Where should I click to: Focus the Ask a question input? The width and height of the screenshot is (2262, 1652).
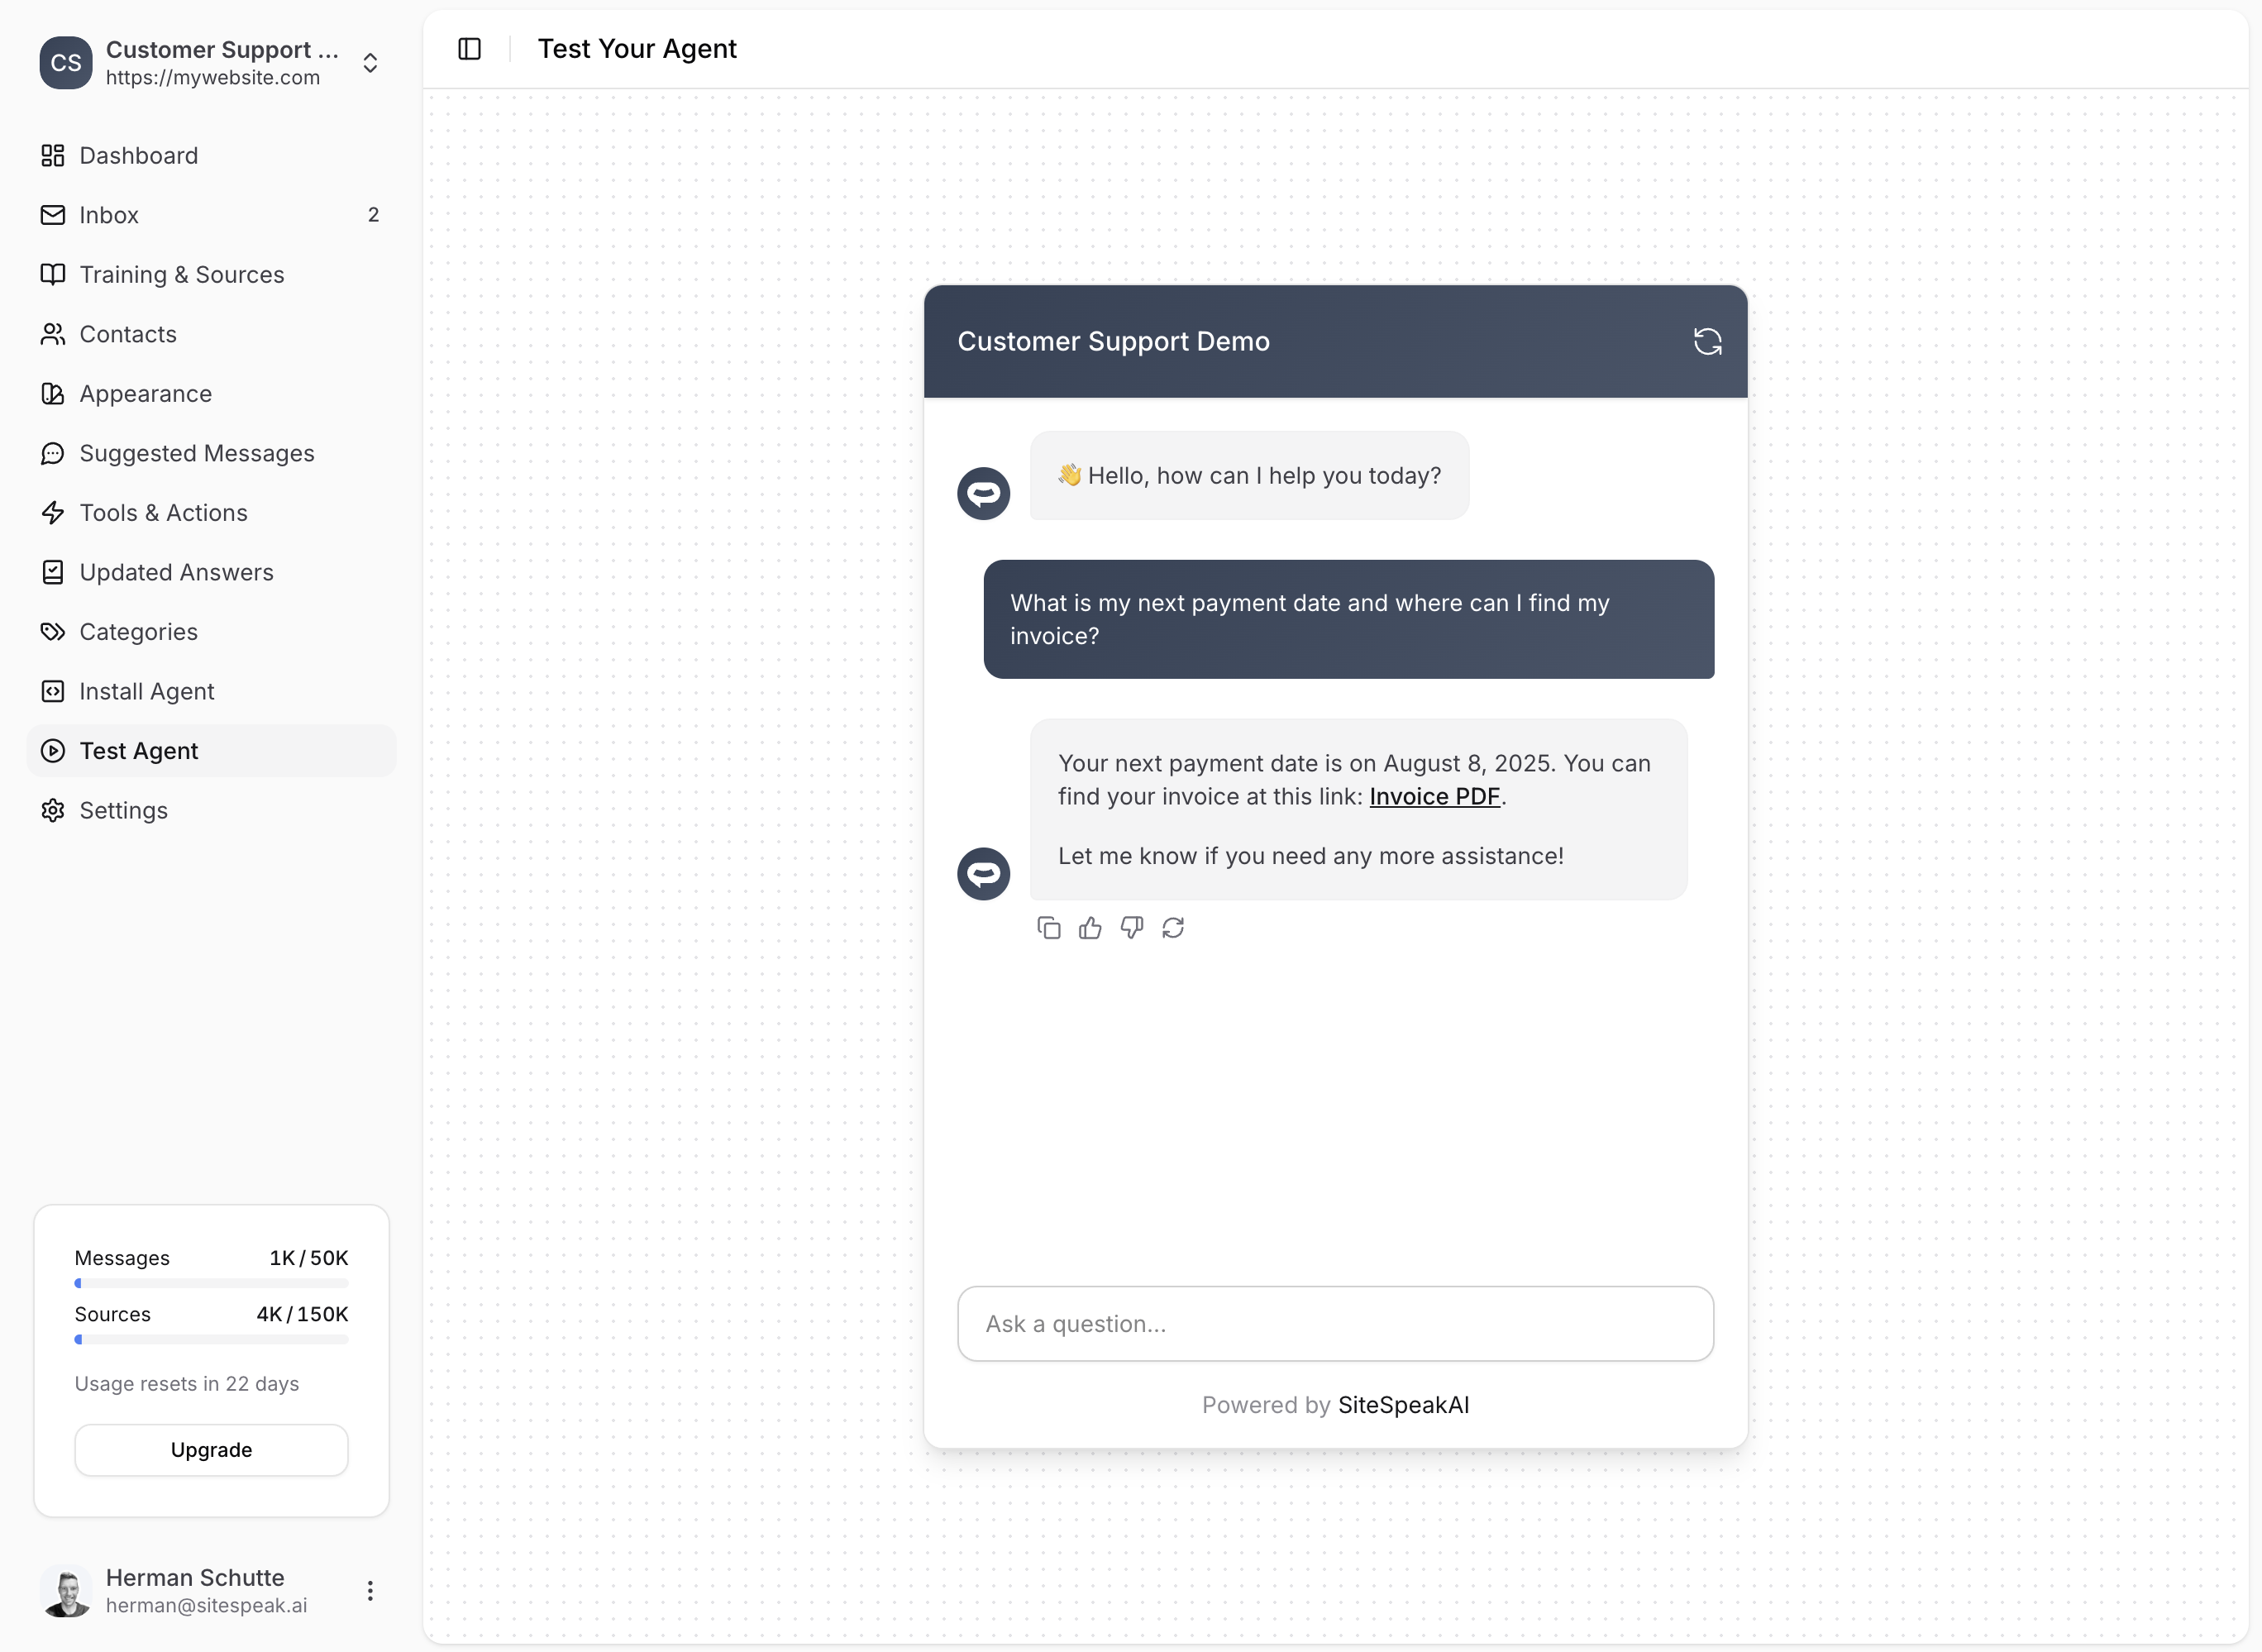1335,1323
